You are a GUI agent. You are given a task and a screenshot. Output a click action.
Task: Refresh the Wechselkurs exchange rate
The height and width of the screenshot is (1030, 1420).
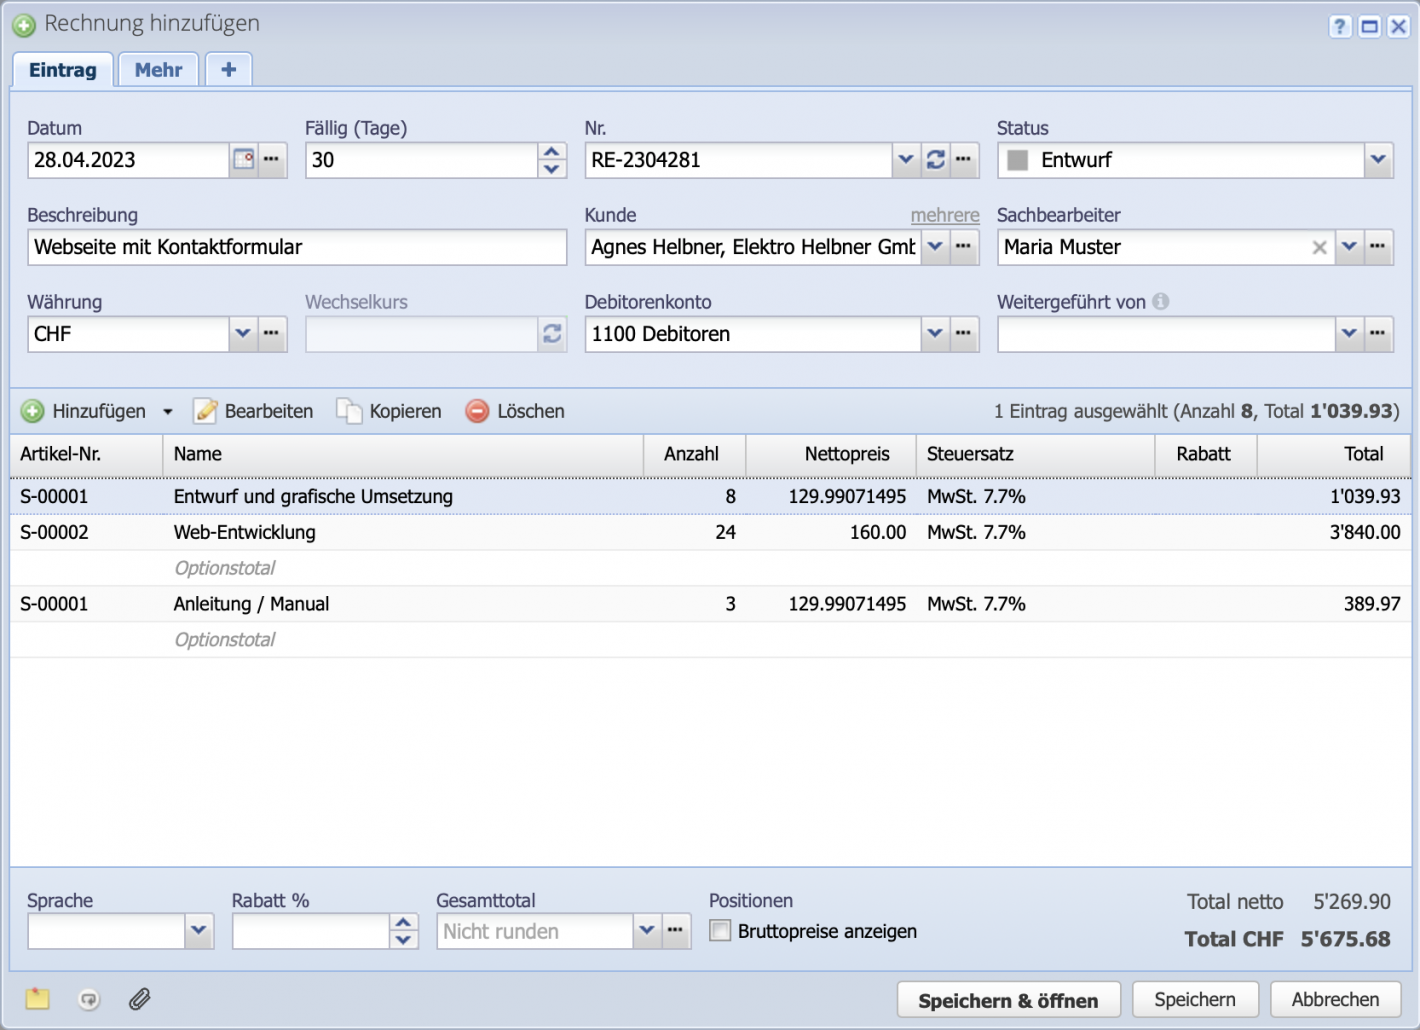click(x=552, y=333)
